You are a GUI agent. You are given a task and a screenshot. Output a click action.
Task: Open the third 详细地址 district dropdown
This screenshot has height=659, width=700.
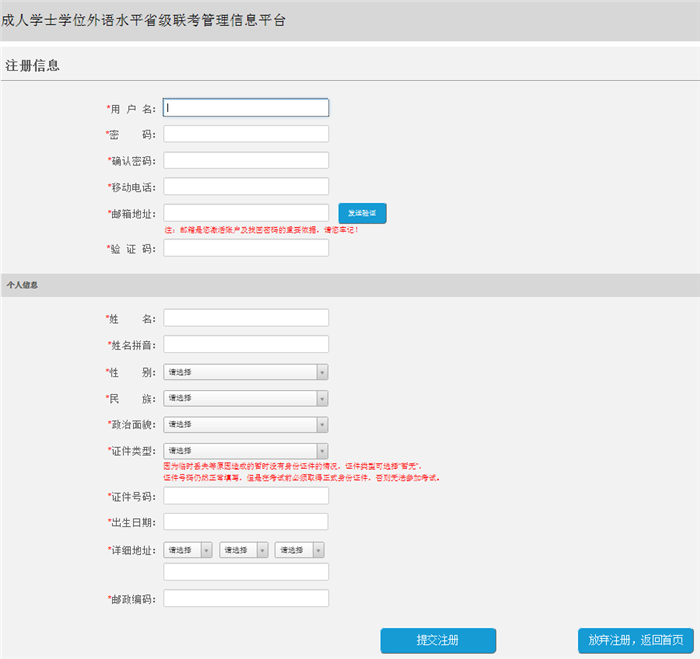[300, 549]
